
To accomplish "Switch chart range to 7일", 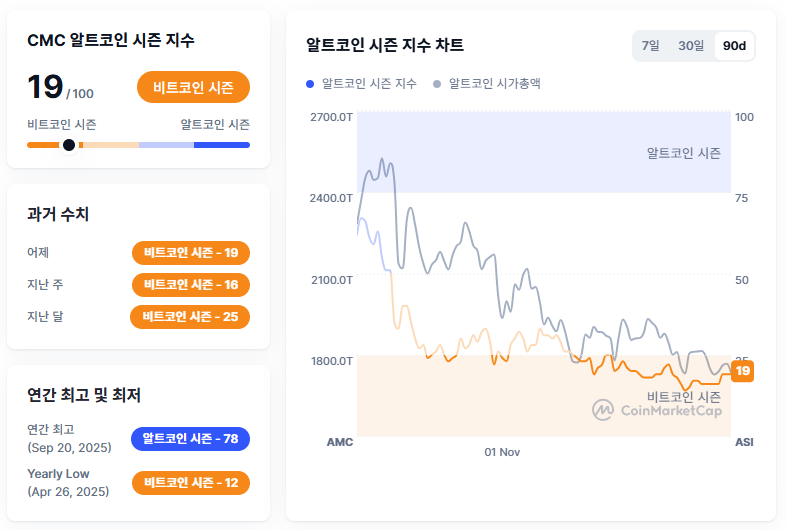I will (x=651, y=46).
